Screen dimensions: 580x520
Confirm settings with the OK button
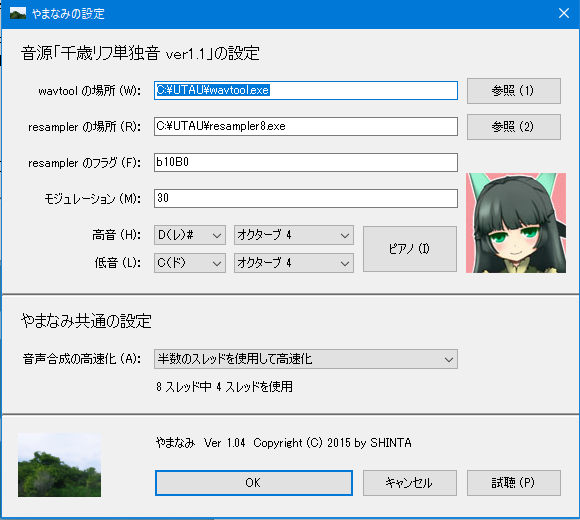[x=254, y=483]
